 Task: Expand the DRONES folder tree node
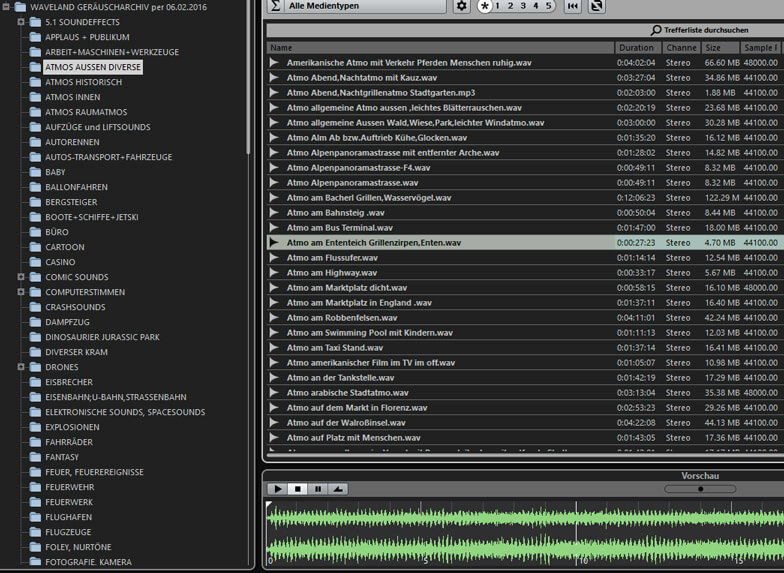[x=21, y=367]
